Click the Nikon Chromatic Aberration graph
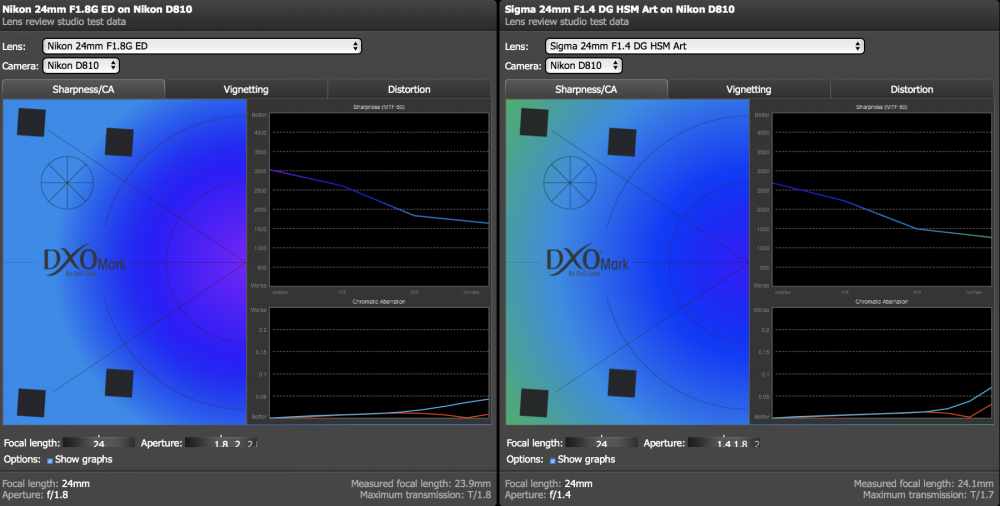Image resolution: width=1000 pixels, height=506 pixels. point(379,363)
